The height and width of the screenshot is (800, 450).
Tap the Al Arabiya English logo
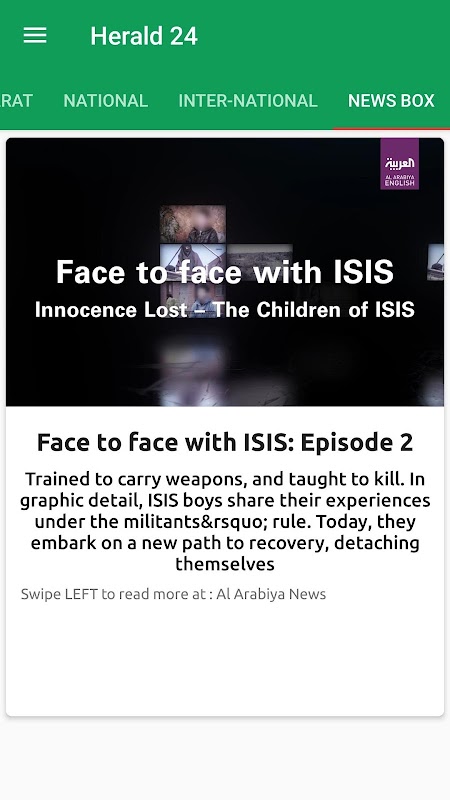tap(399, 164)
